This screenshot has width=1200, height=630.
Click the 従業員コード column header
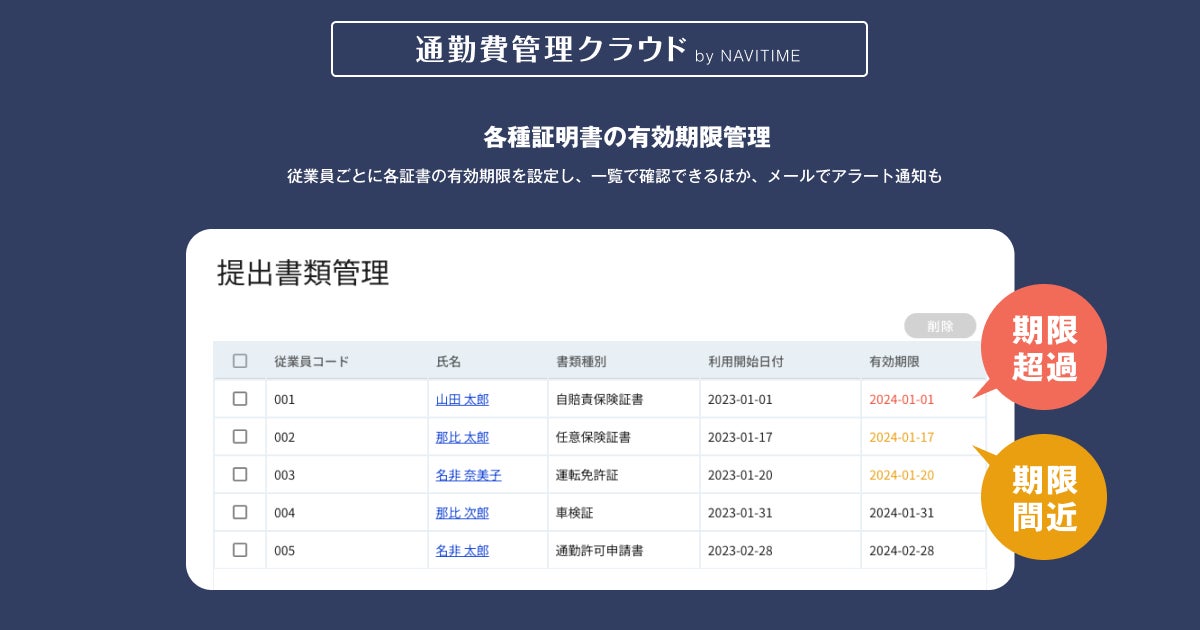[311, 361]
